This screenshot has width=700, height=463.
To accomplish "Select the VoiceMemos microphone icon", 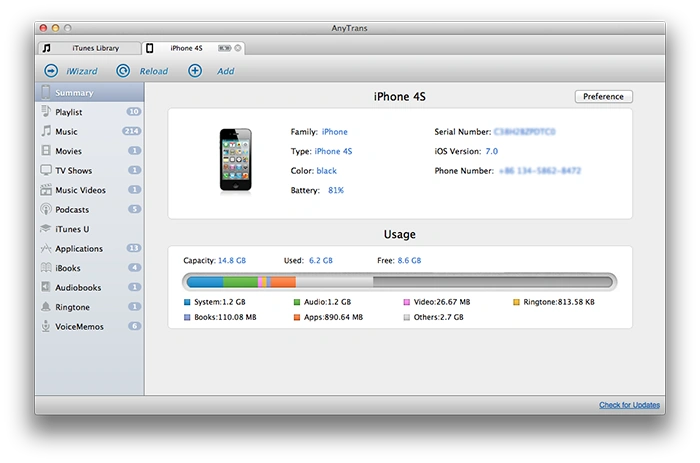I will [x=46, y=326].
